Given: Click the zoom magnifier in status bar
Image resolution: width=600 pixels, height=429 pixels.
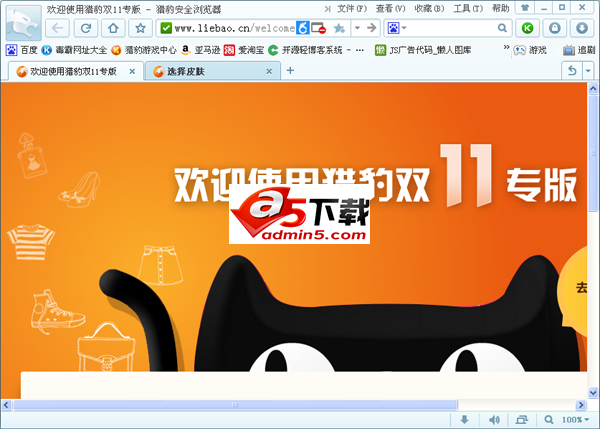Looking at the screenshot, I should pyautogui.click(x=549, y=420).
